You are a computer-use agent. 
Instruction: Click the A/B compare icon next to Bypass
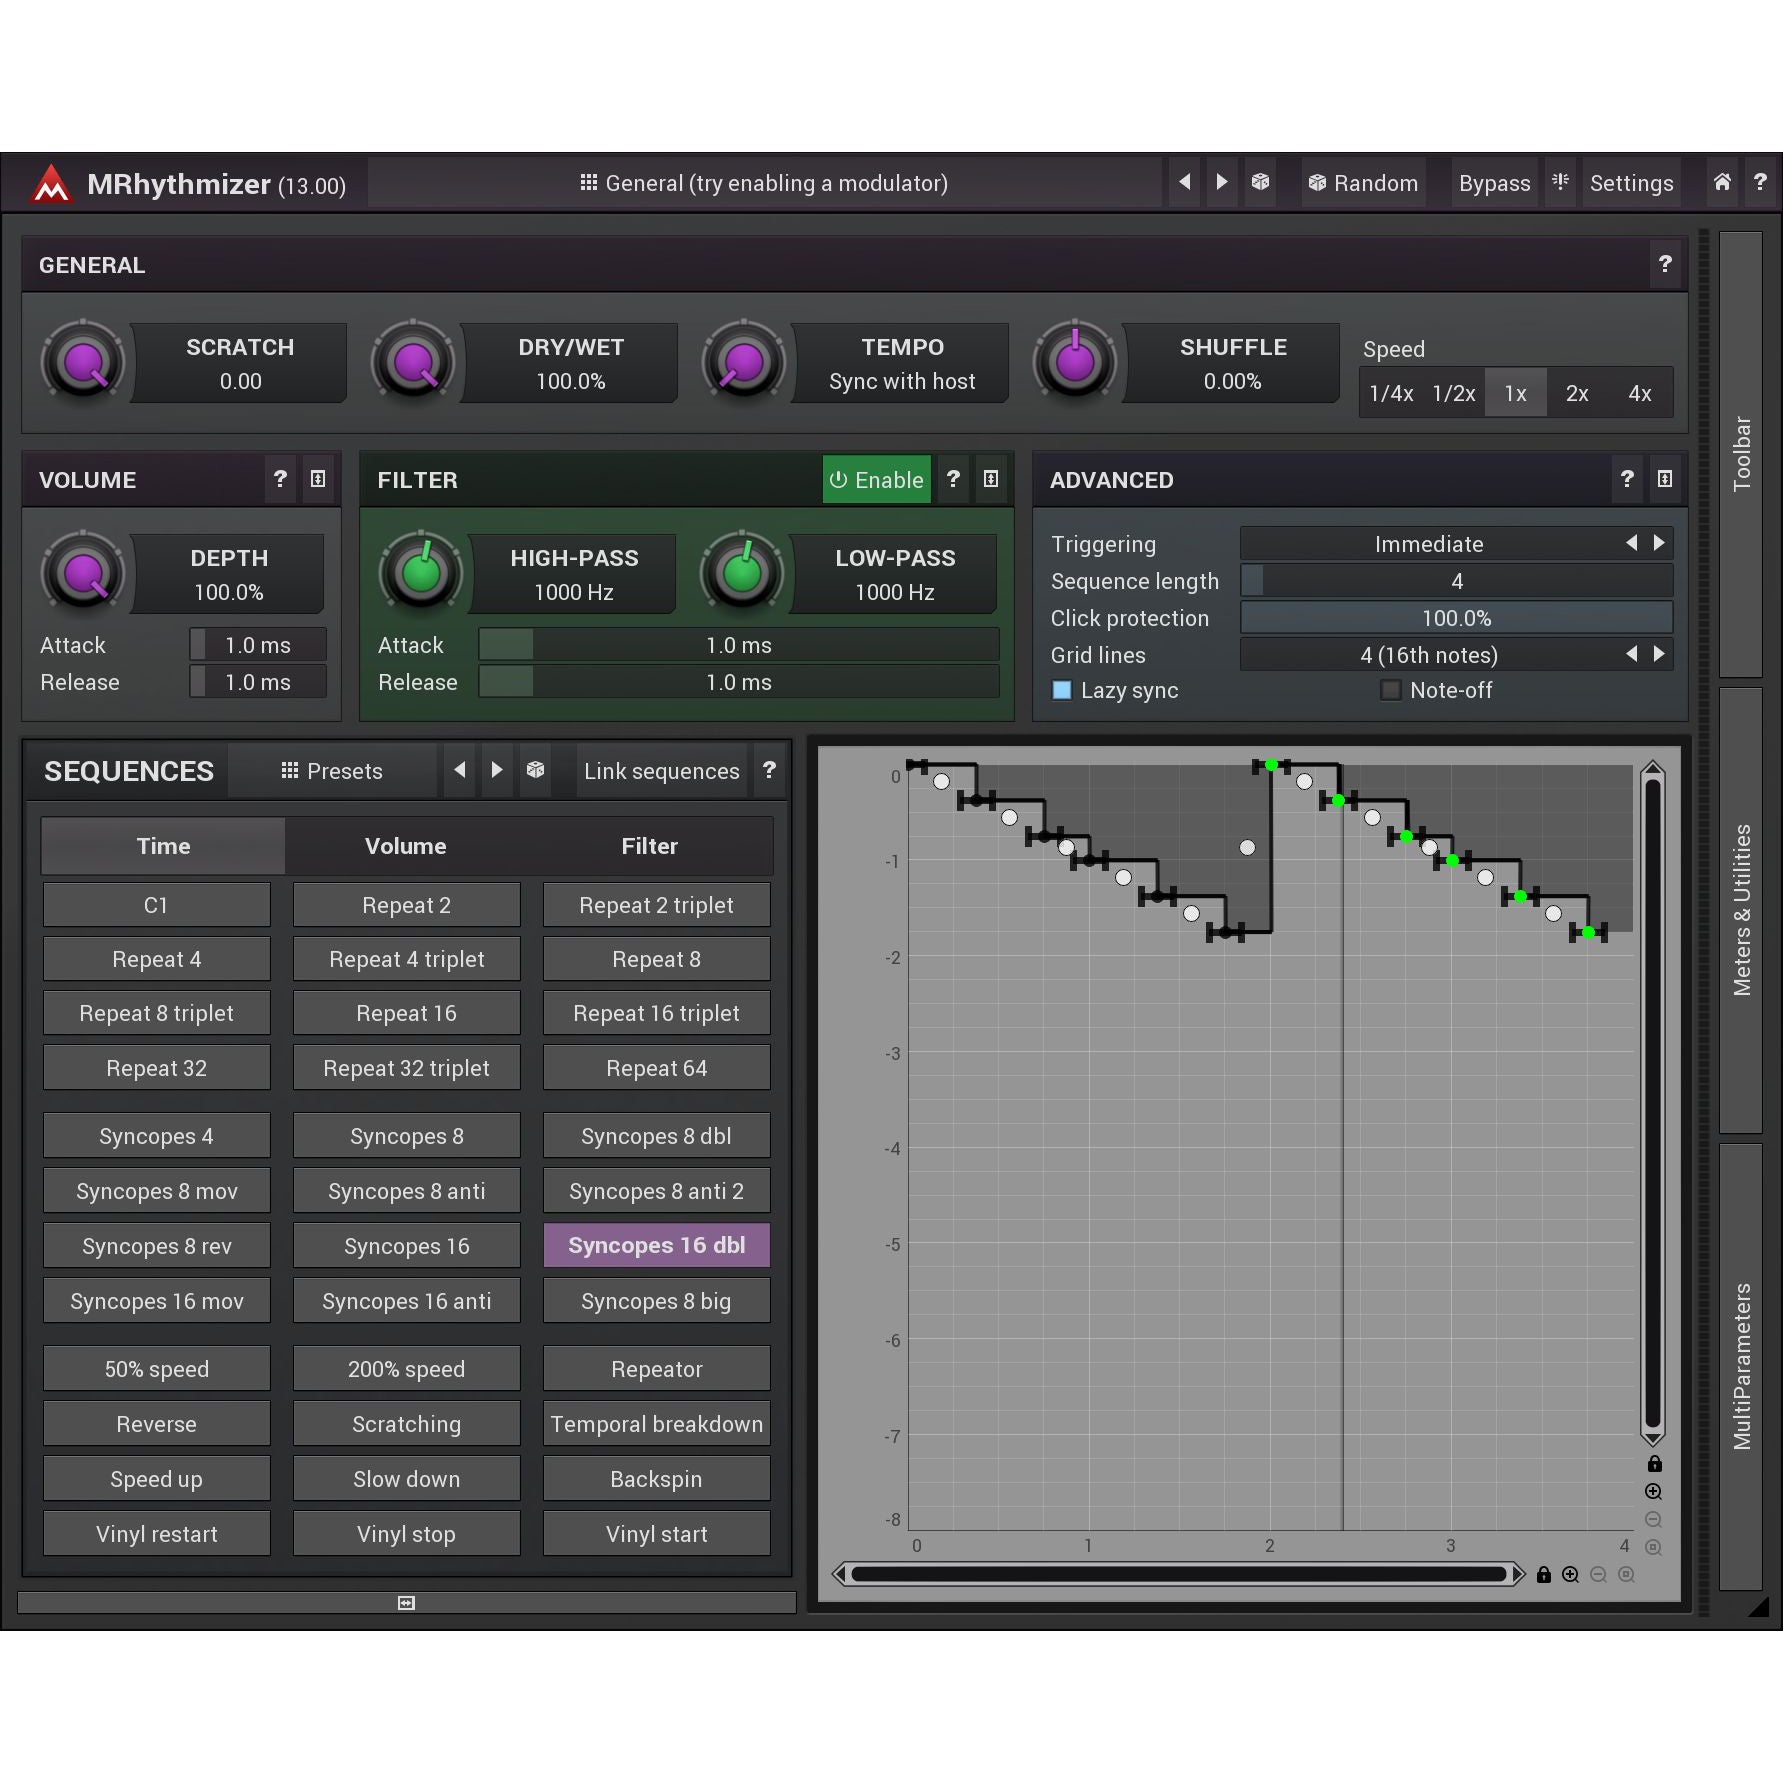[x=1560, y=182]
